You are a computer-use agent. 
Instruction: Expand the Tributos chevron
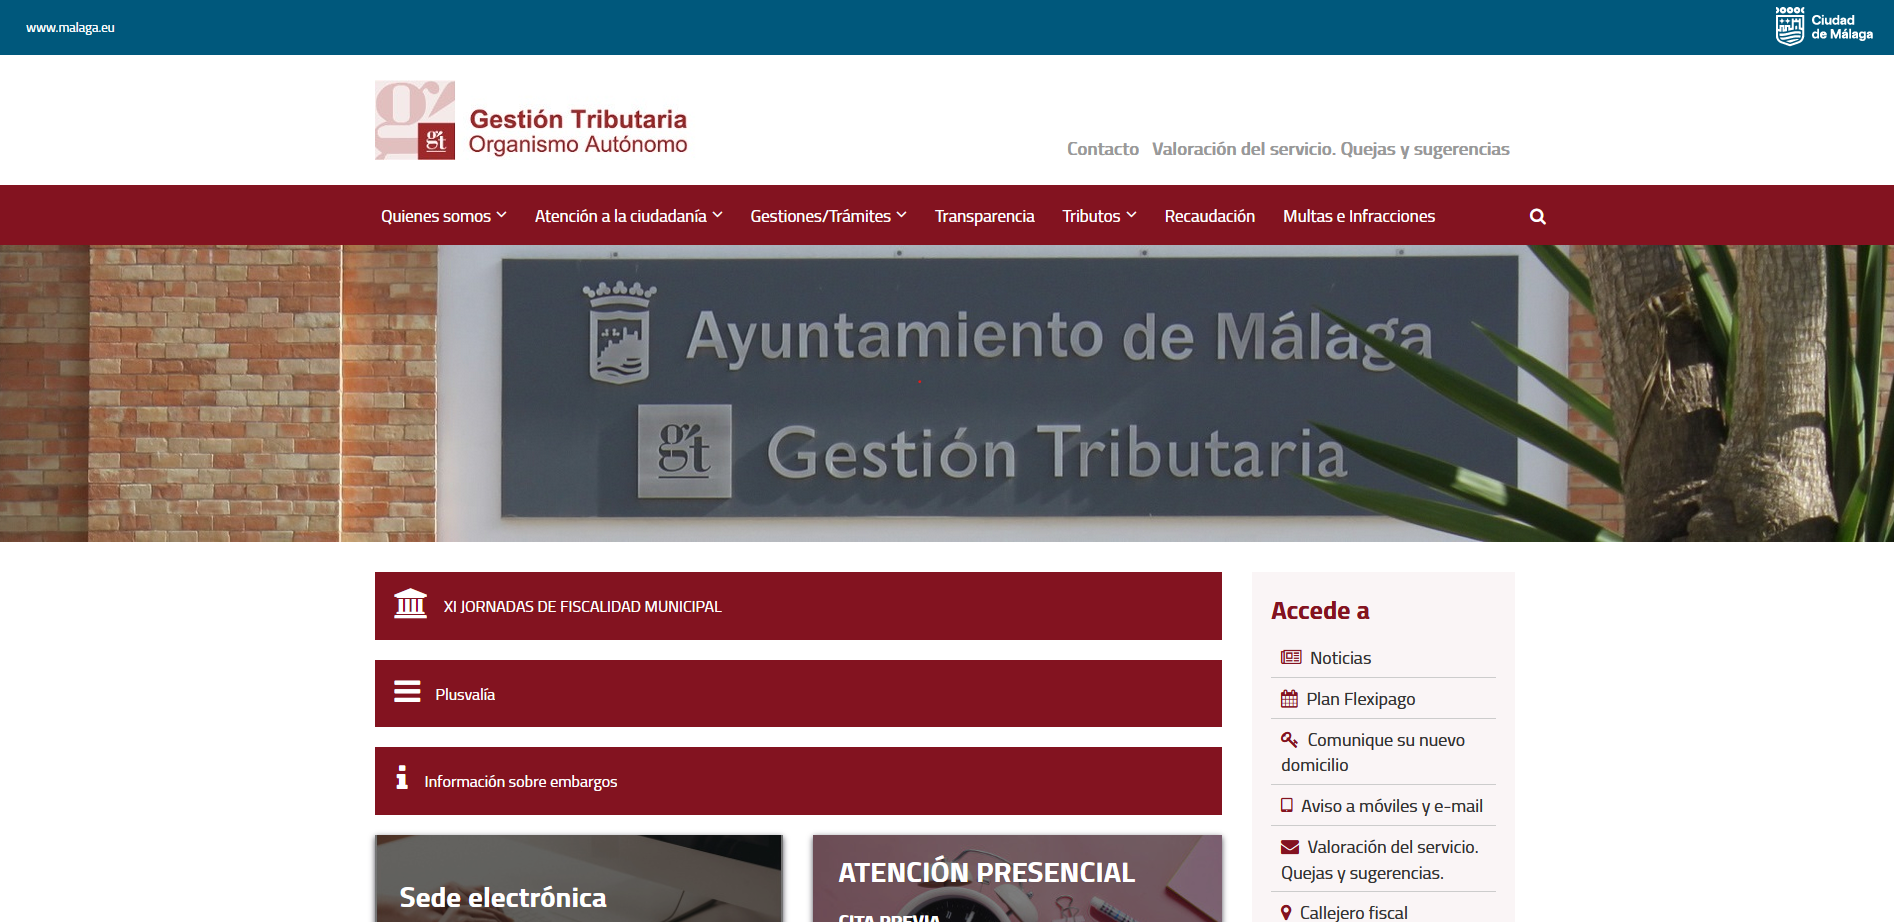(1131, 215)
